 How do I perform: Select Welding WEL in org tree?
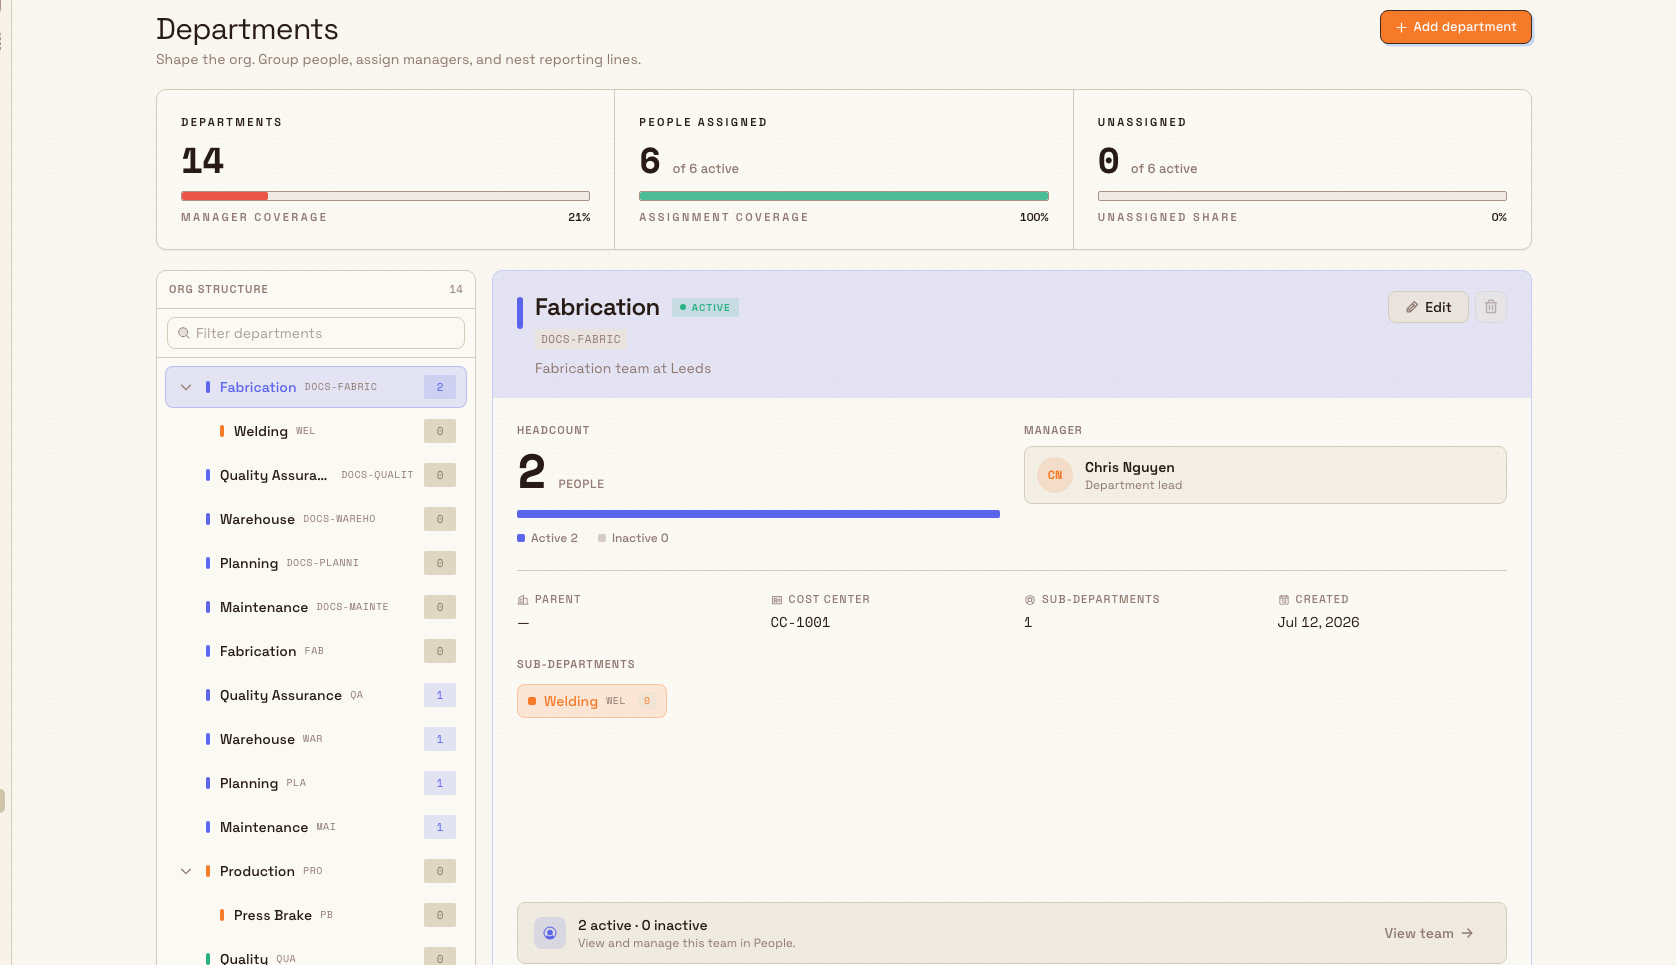(x=316, y=431)
